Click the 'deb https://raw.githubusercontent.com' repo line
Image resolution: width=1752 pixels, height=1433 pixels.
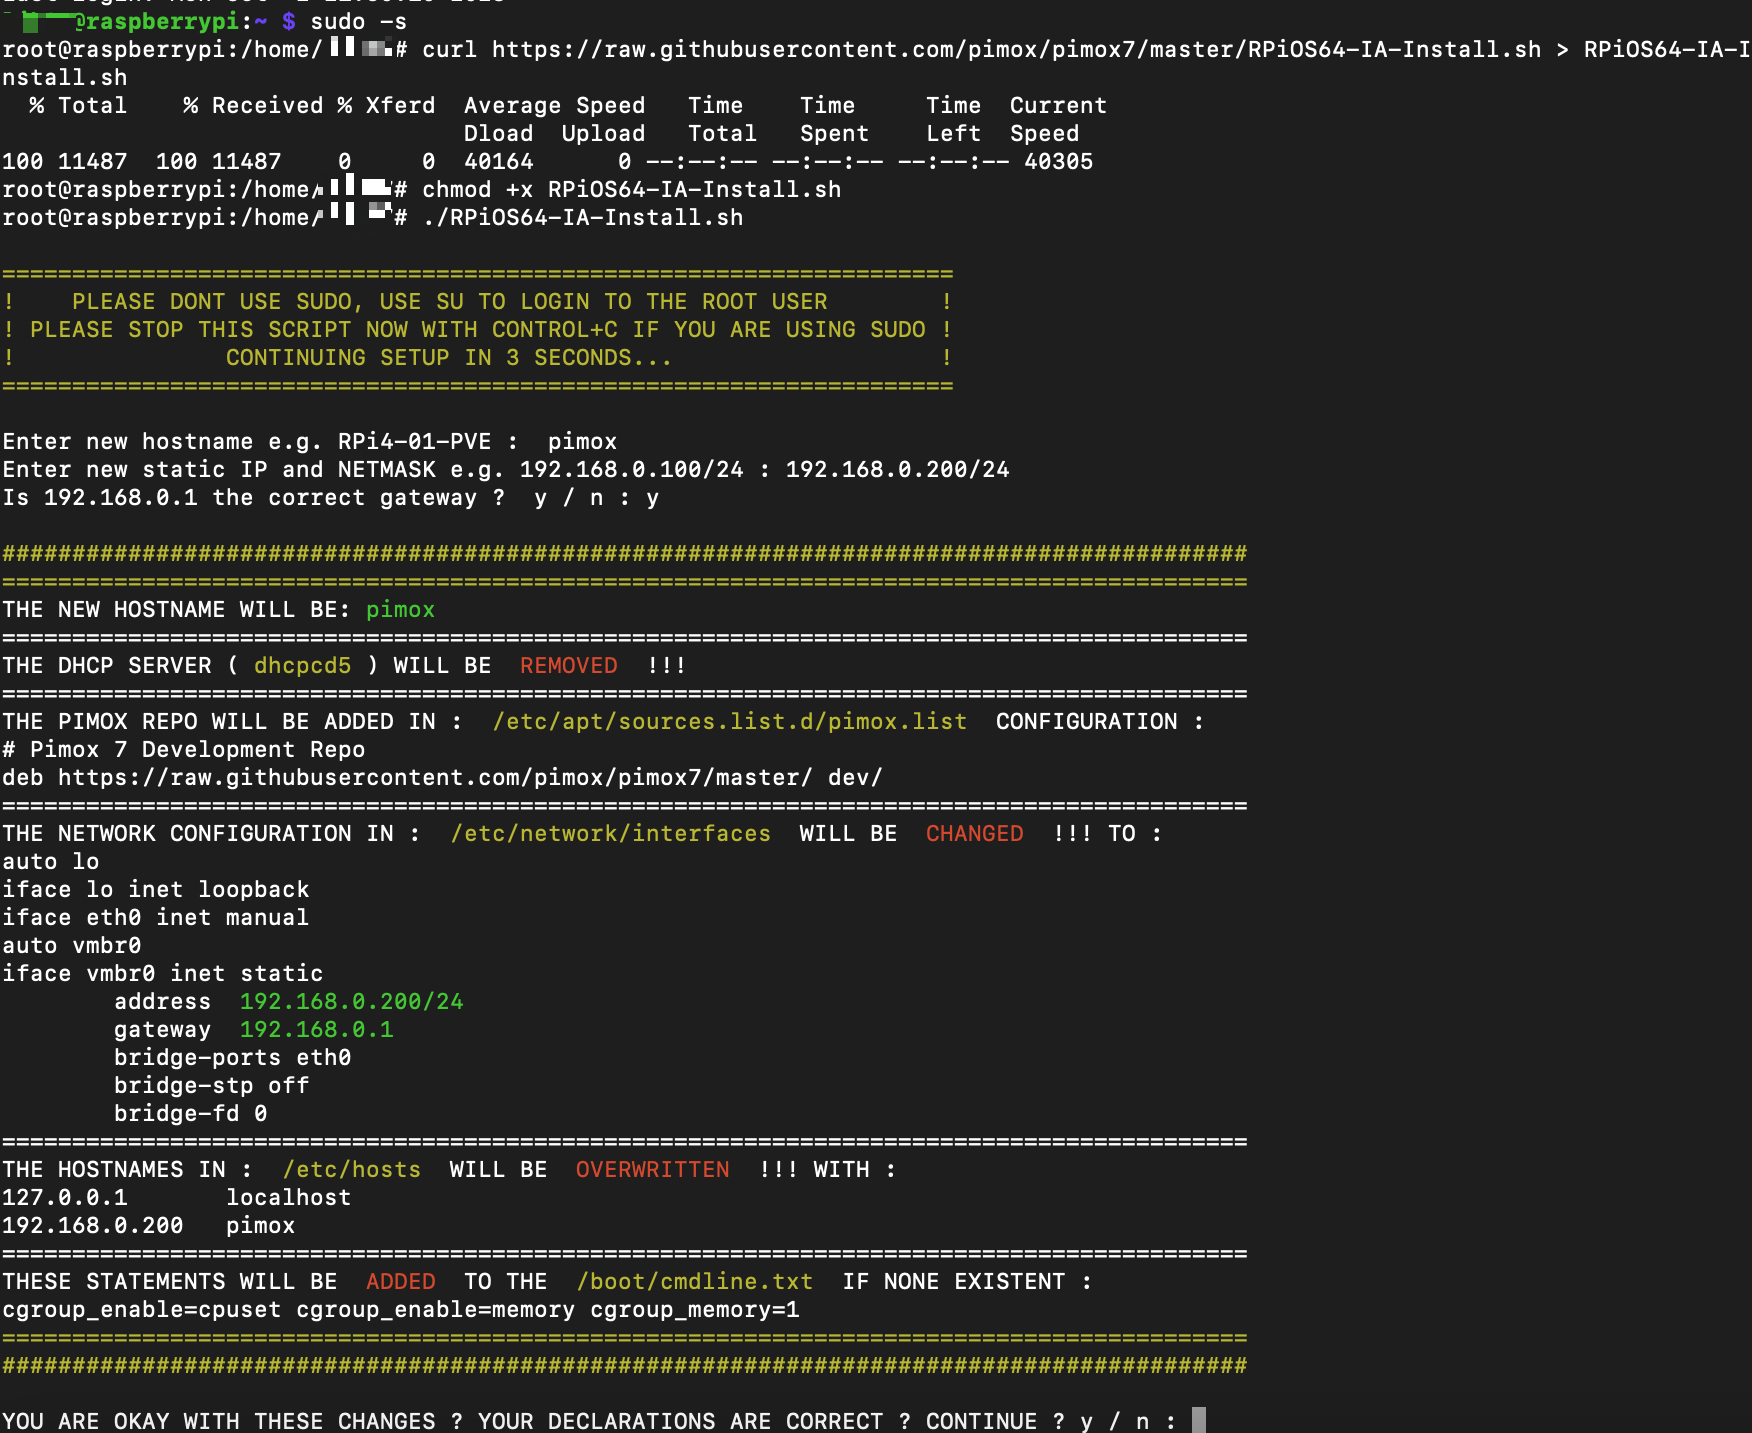pos(442,778)
